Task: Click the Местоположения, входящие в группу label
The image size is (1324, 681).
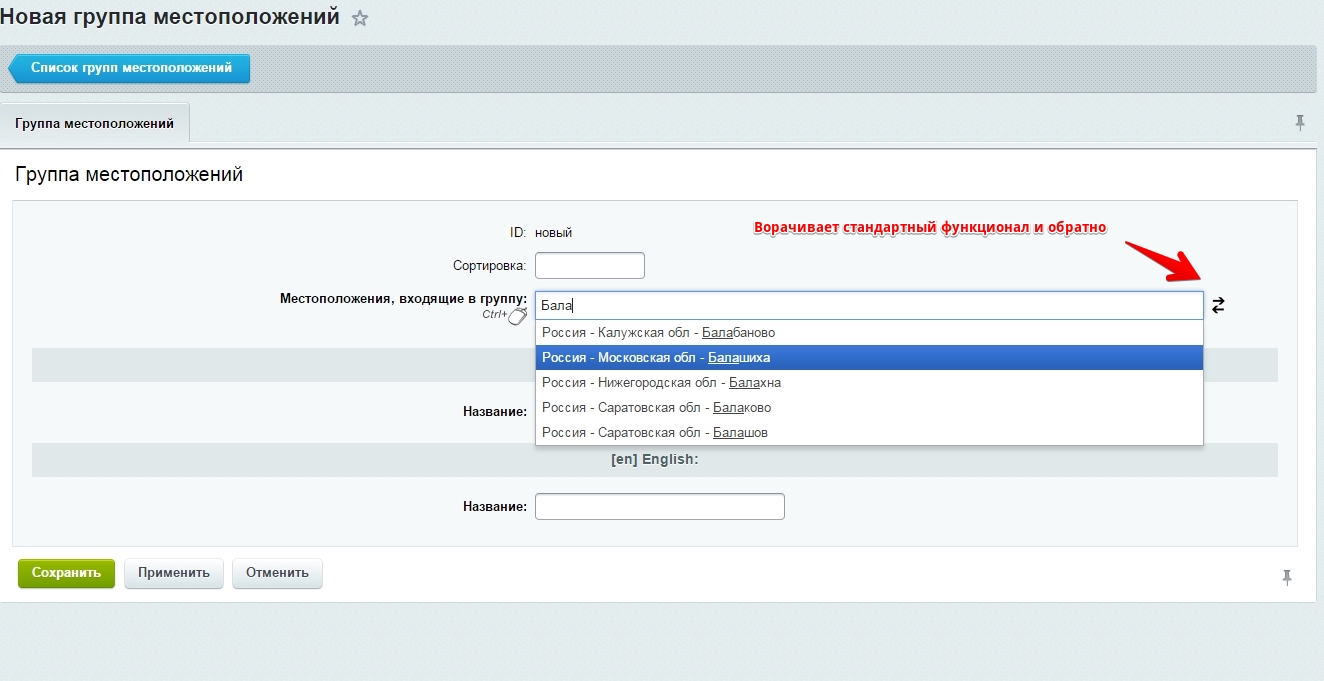Action: click(403, 298)
